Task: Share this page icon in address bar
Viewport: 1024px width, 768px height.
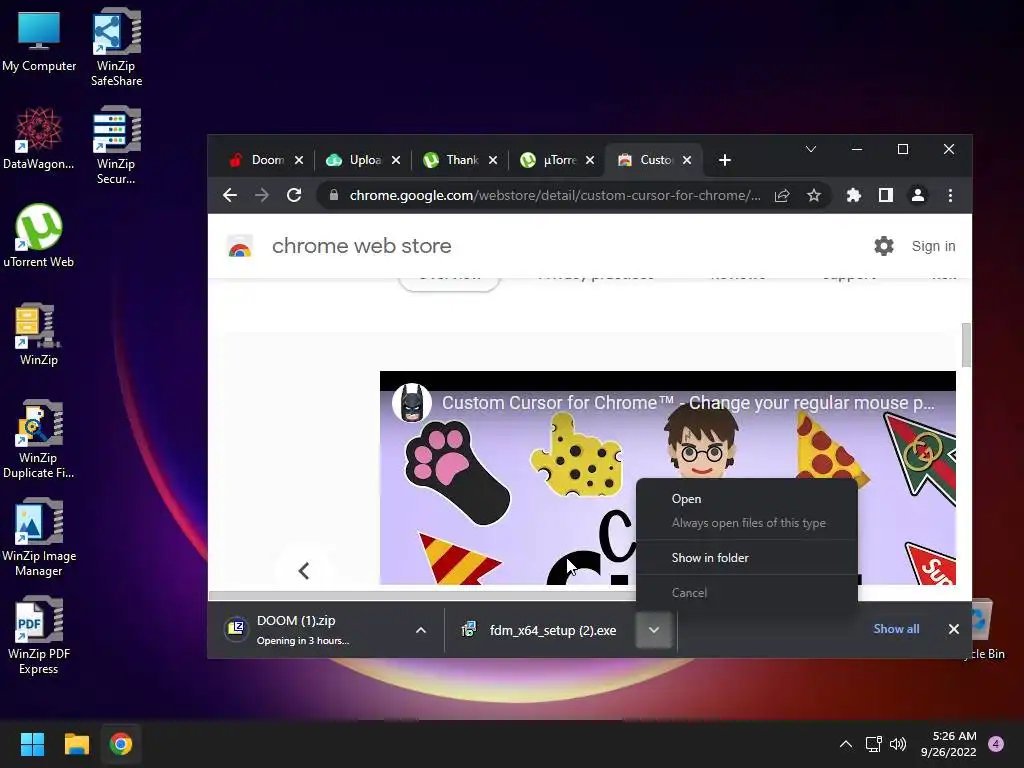Action: click(782, 195)
